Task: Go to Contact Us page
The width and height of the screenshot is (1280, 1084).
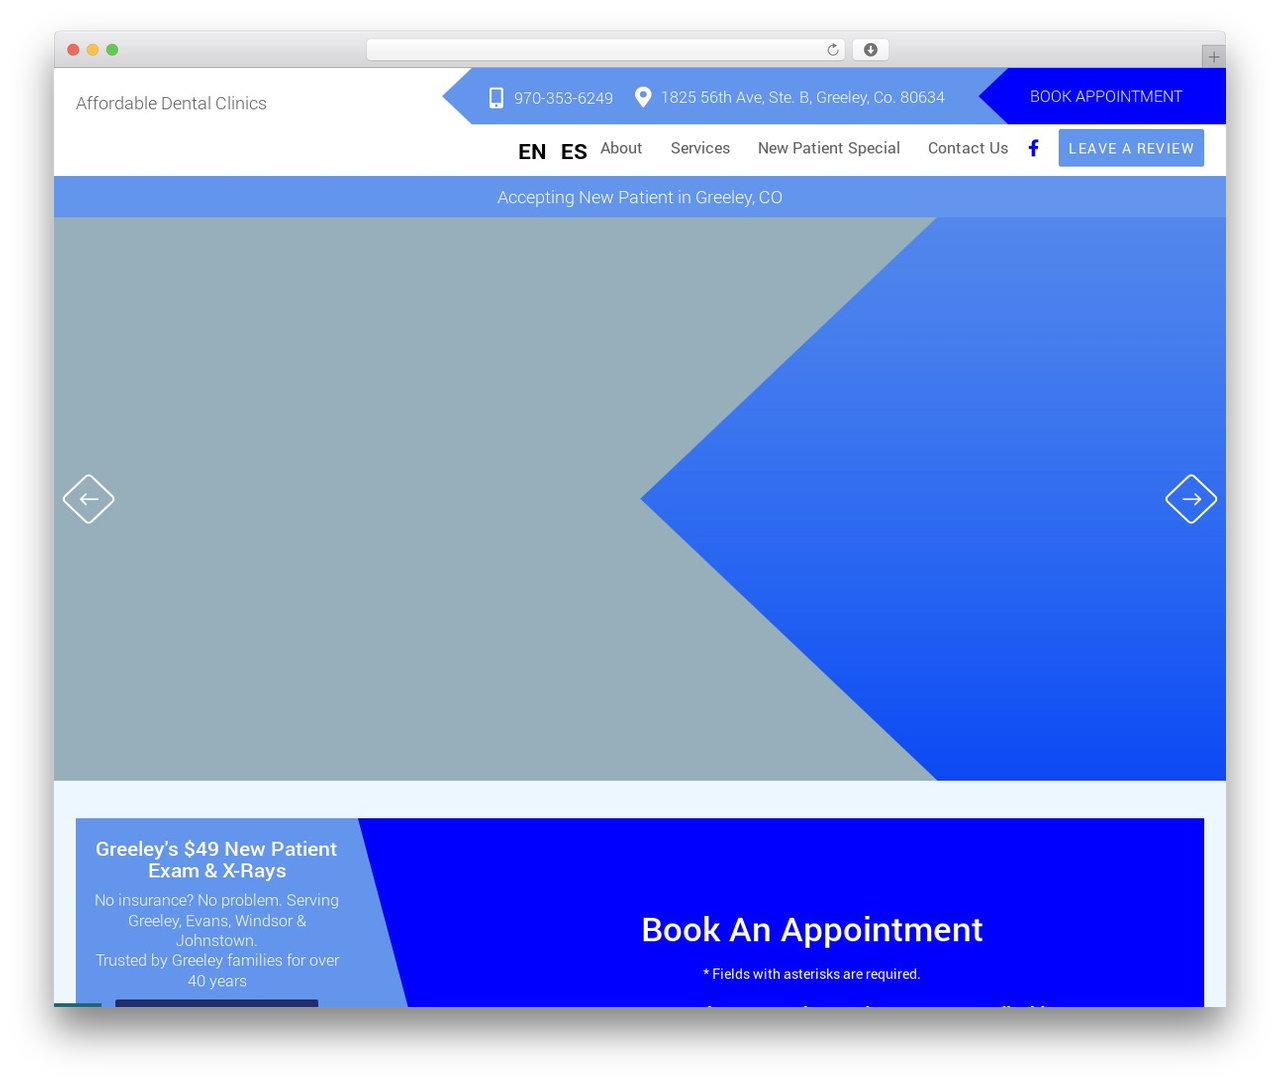Action: click(968, 148)
